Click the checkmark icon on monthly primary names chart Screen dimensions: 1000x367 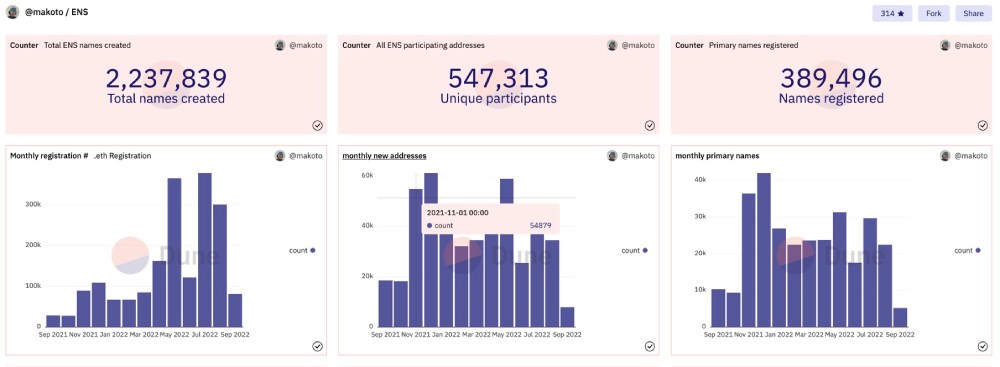point(983,347)
